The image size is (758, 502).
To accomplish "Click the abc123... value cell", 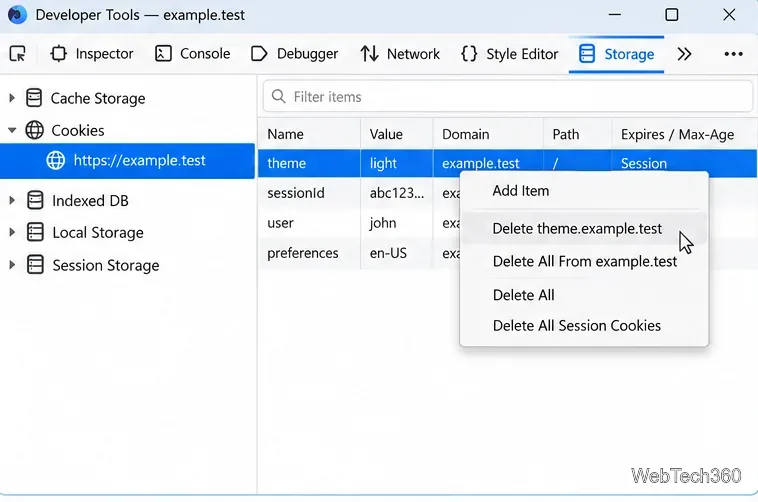I will 396,193.
